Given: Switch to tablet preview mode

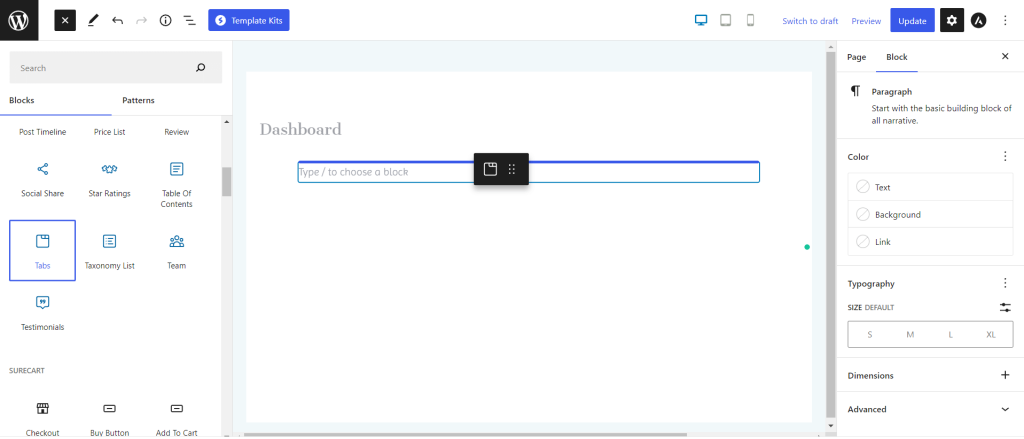Looking at the screenshot, I should click(x=726, y=20).
